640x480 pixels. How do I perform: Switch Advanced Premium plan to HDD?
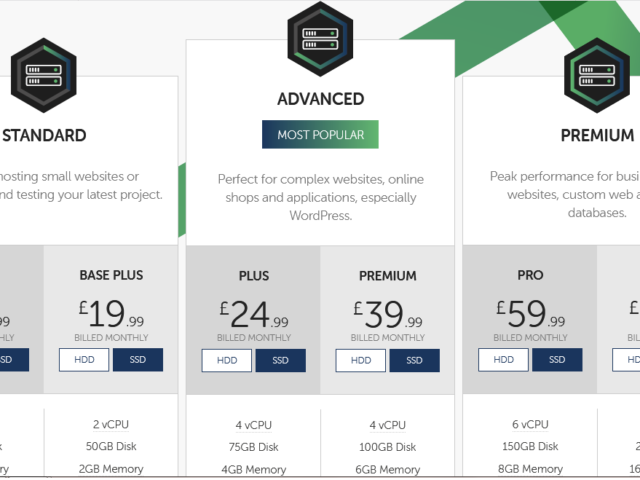[361, 360]
